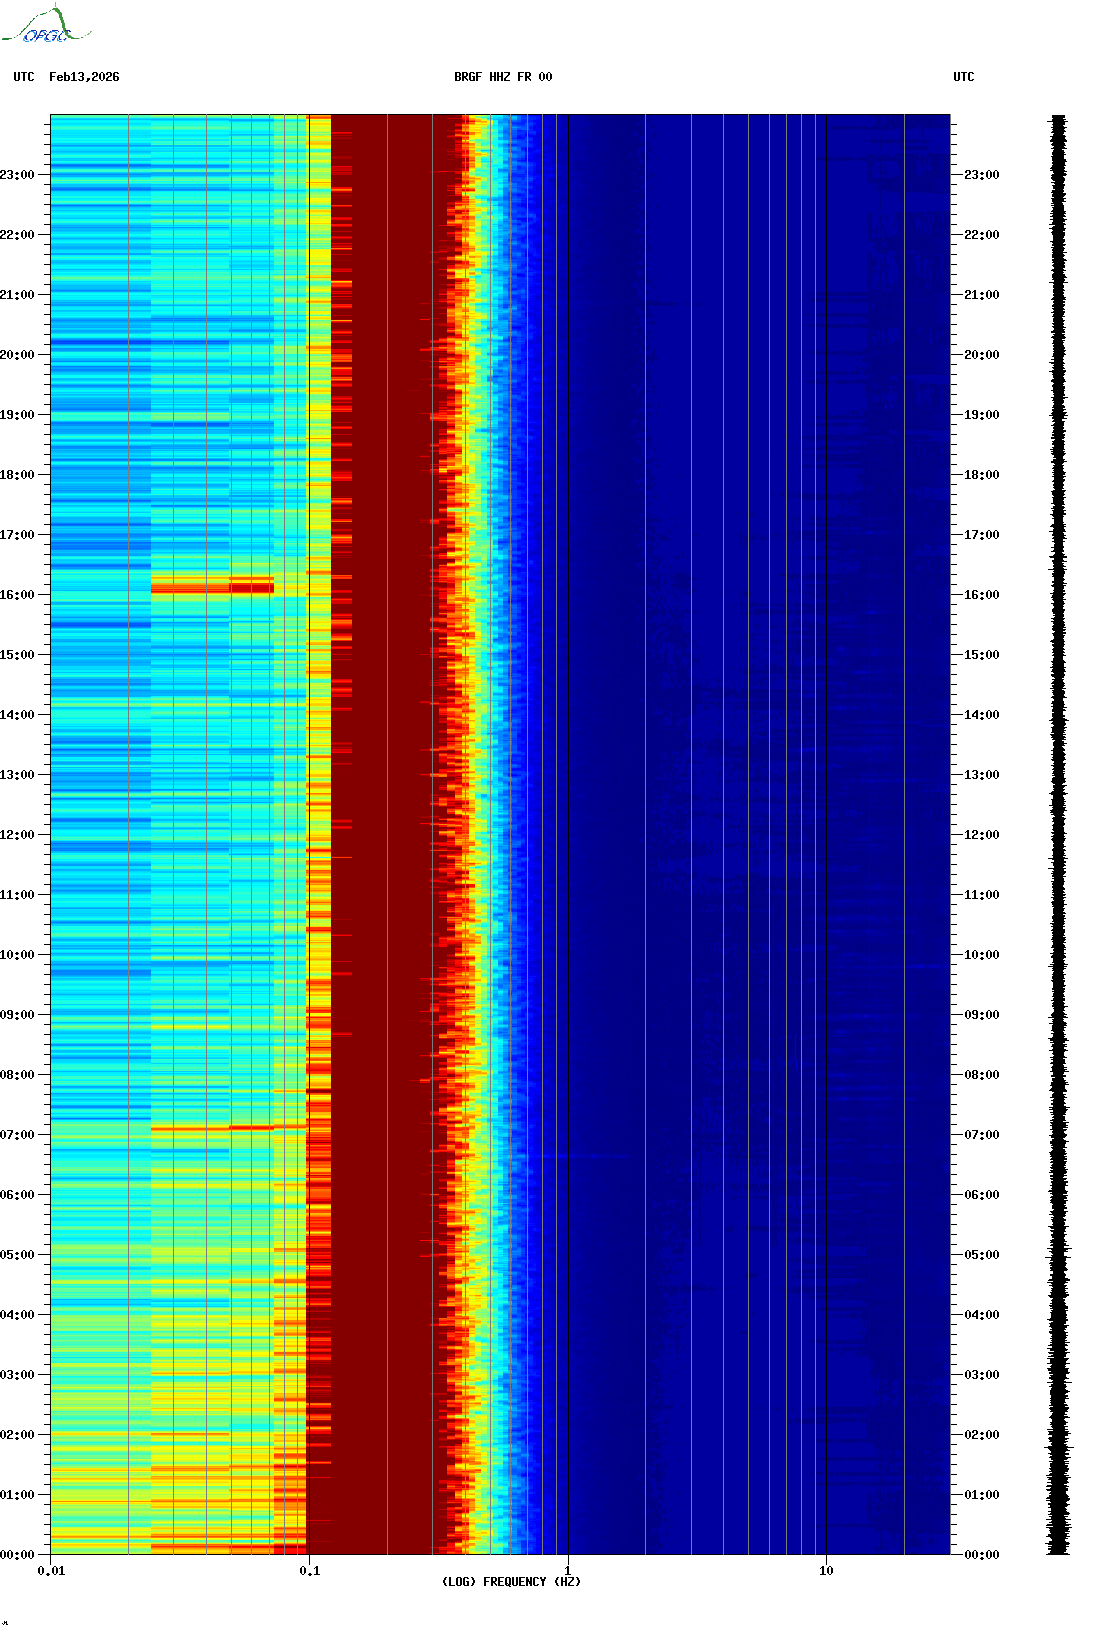The width and height of the screenshot is (1102, 1634).
Task: Click the BRGF HHZ FR 00 station title
Action: (502, 77)
